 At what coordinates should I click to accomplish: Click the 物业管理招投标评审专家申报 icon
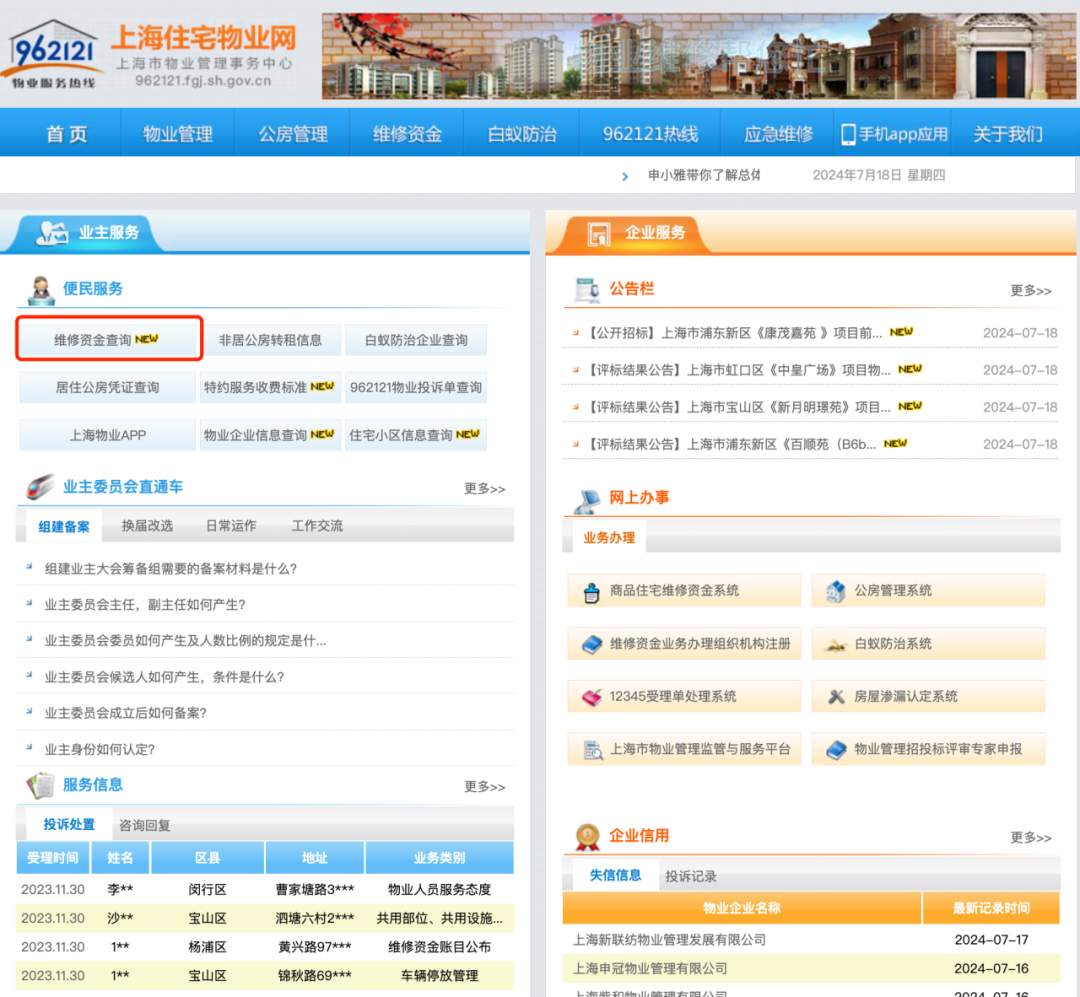pos(836,750)
